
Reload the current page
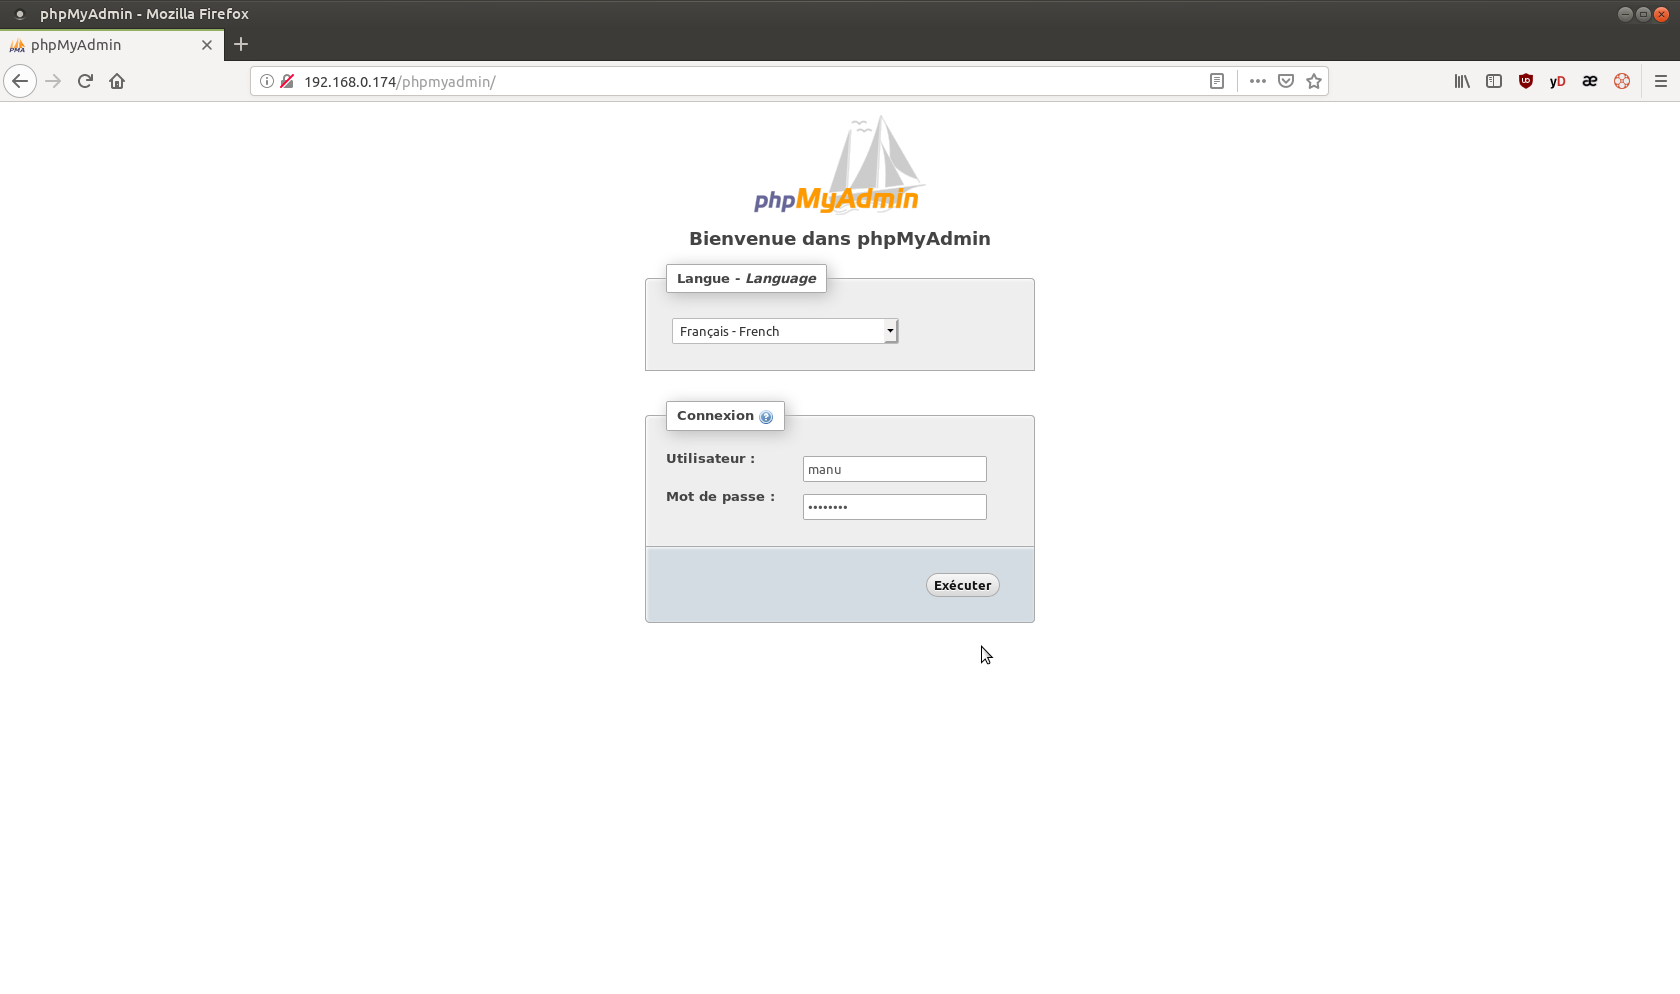click(85, 81)
